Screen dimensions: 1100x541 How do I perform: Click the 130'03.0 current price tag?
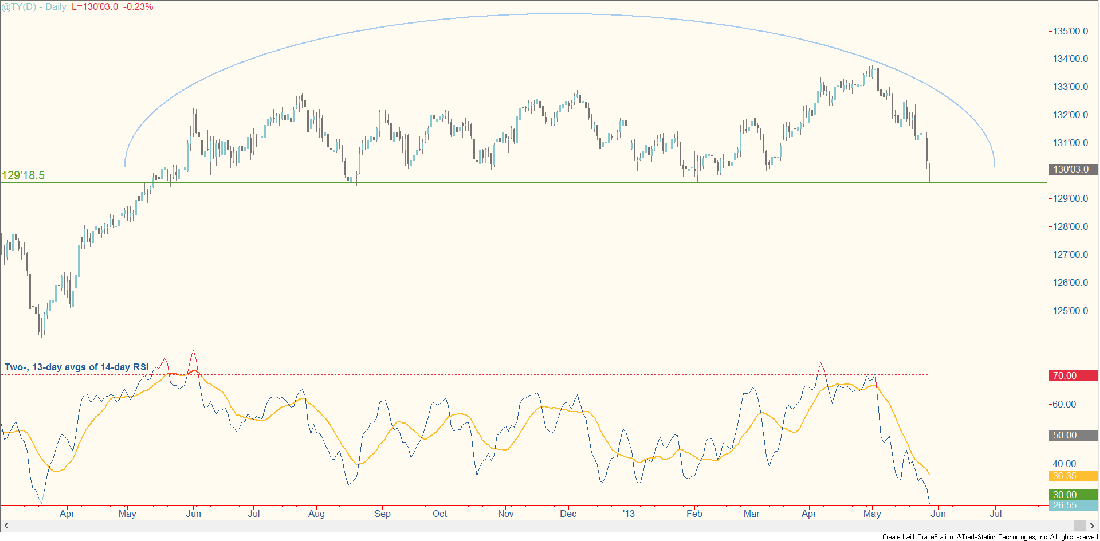1074,169
